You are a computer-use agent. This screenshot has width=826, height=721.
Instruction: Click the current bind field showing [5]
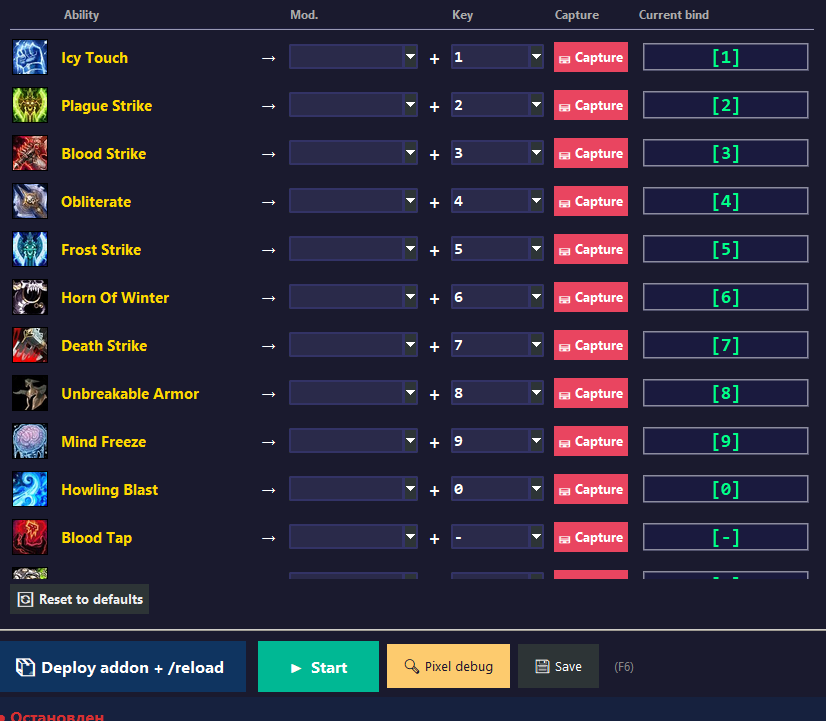point(725,249)
